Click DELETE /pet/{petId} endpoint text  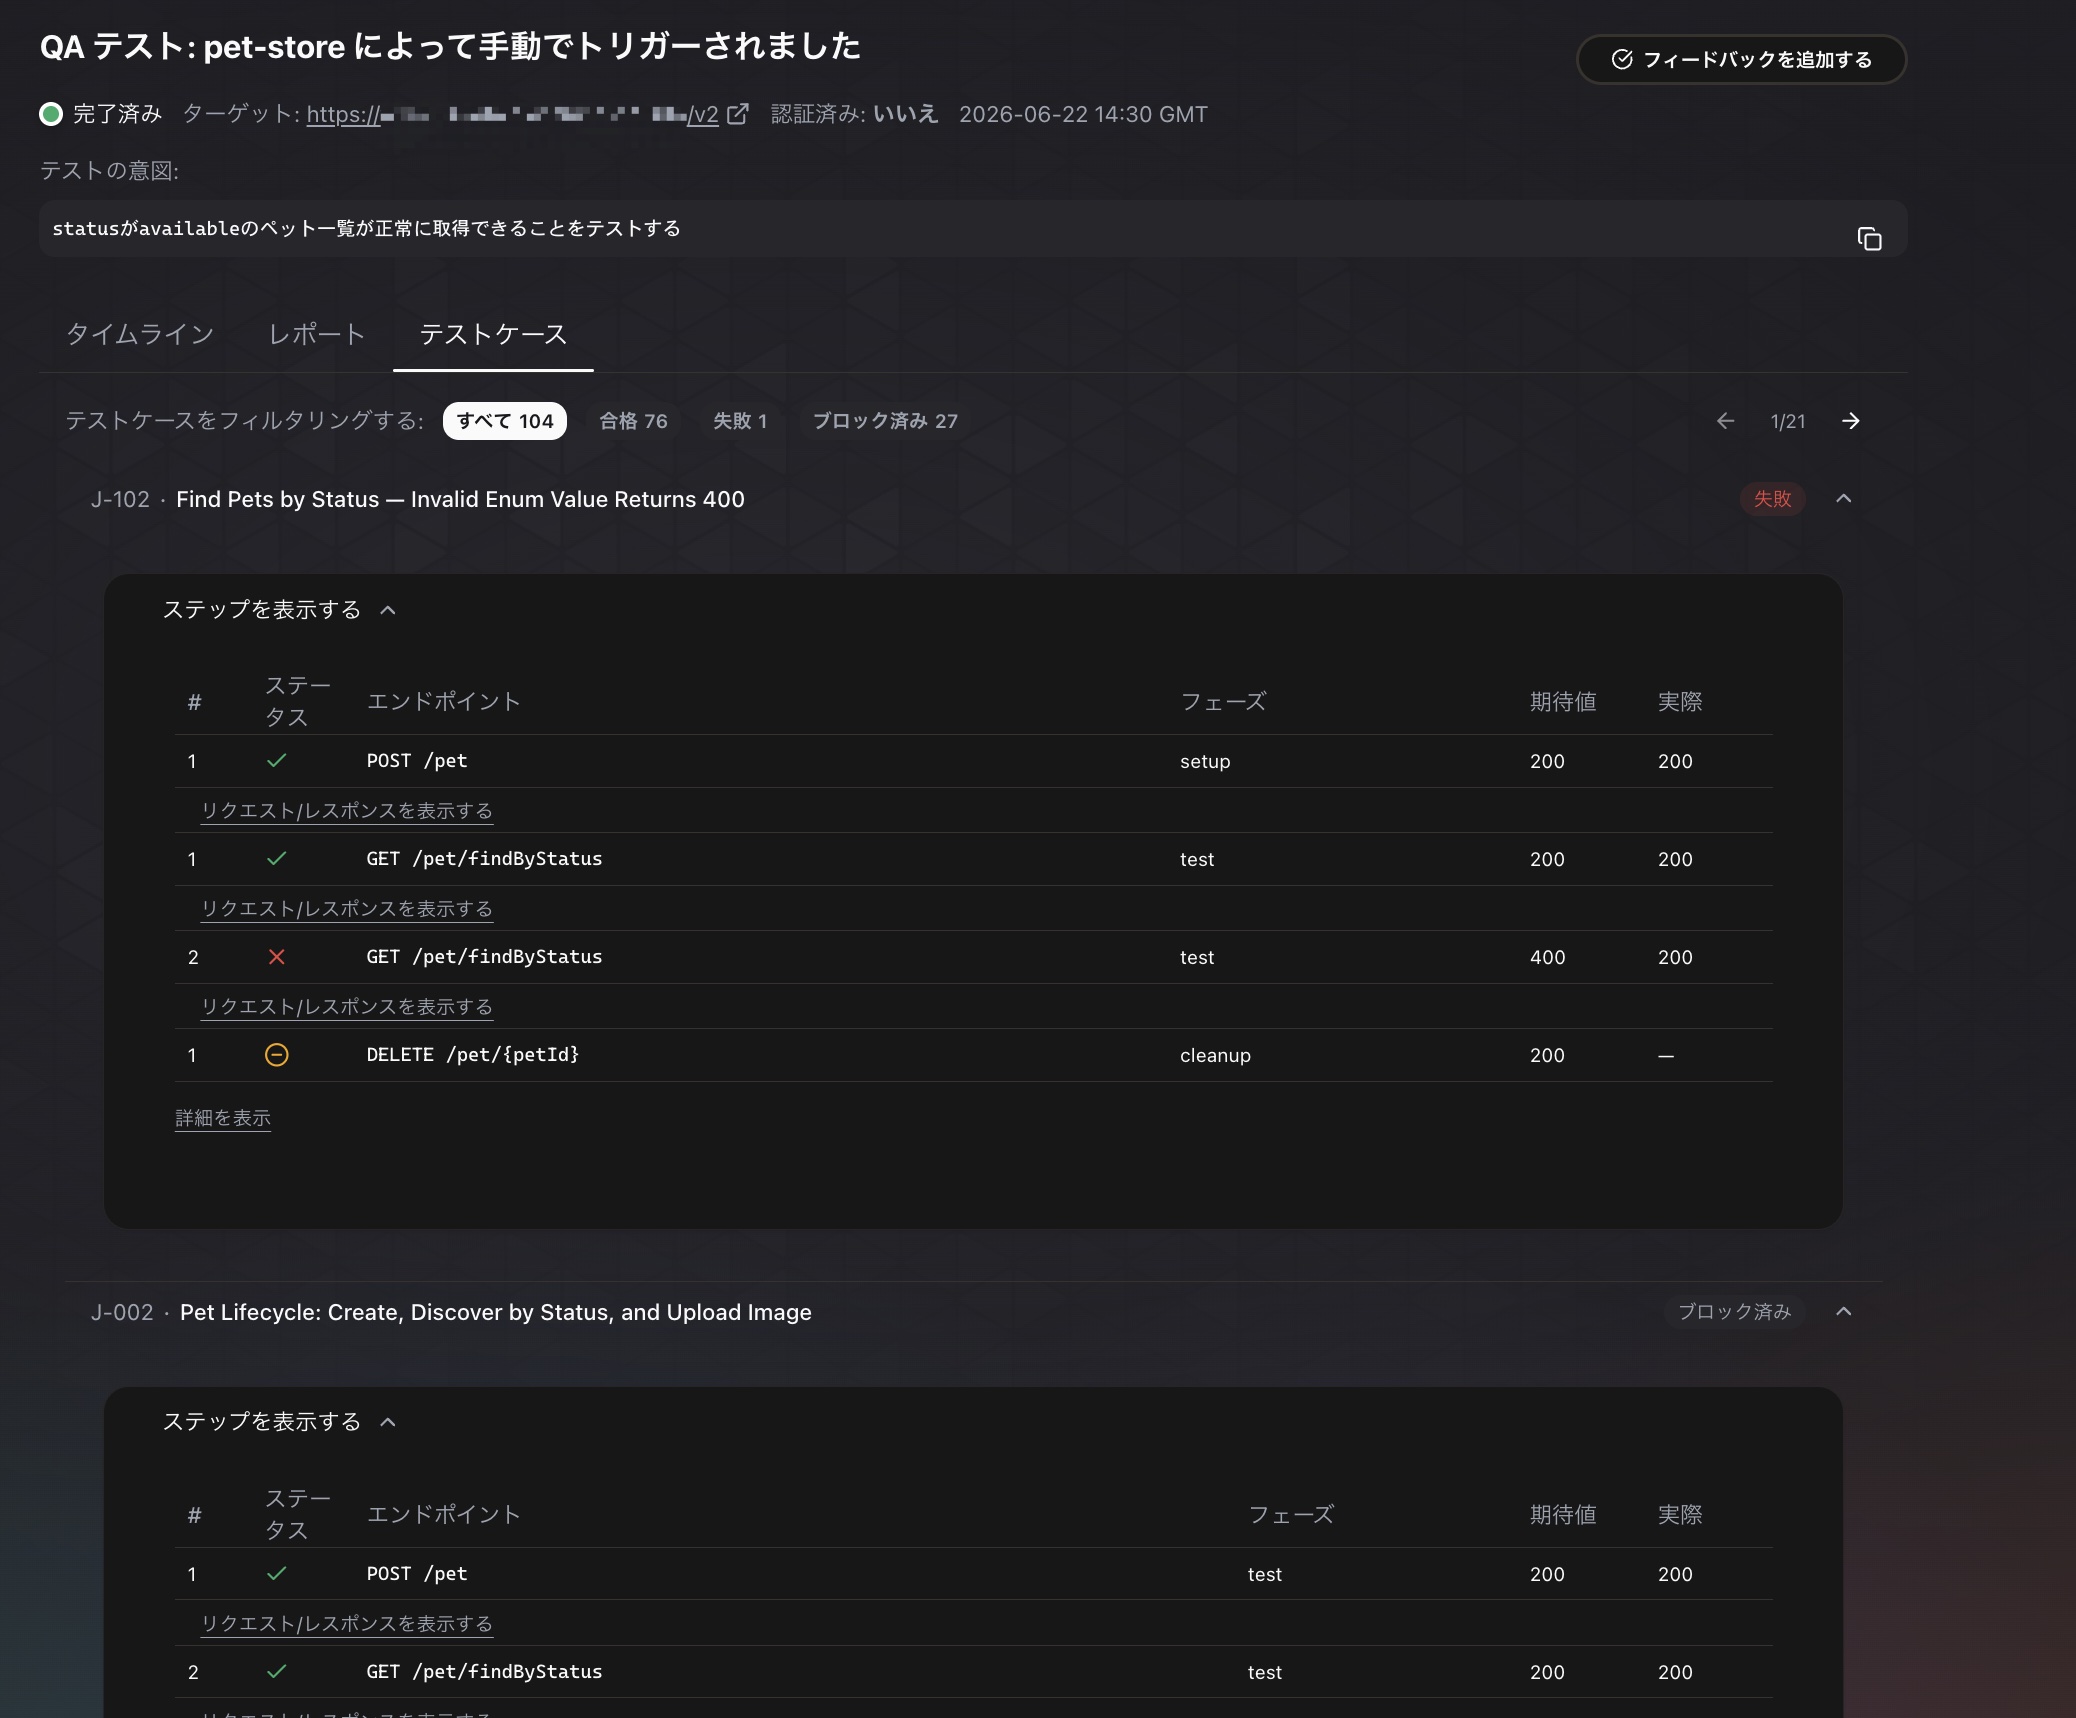point(473,1055)
